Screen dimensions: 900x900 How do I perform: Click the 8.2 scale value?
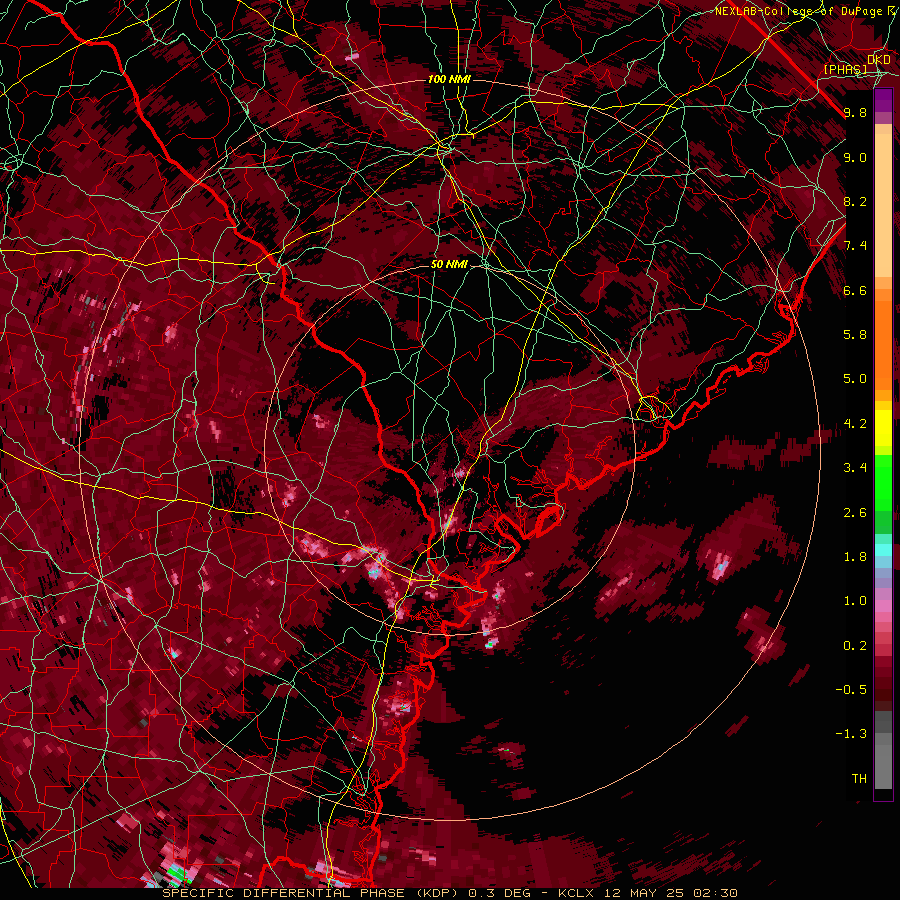pyautogui.click(x=855, y=201)
